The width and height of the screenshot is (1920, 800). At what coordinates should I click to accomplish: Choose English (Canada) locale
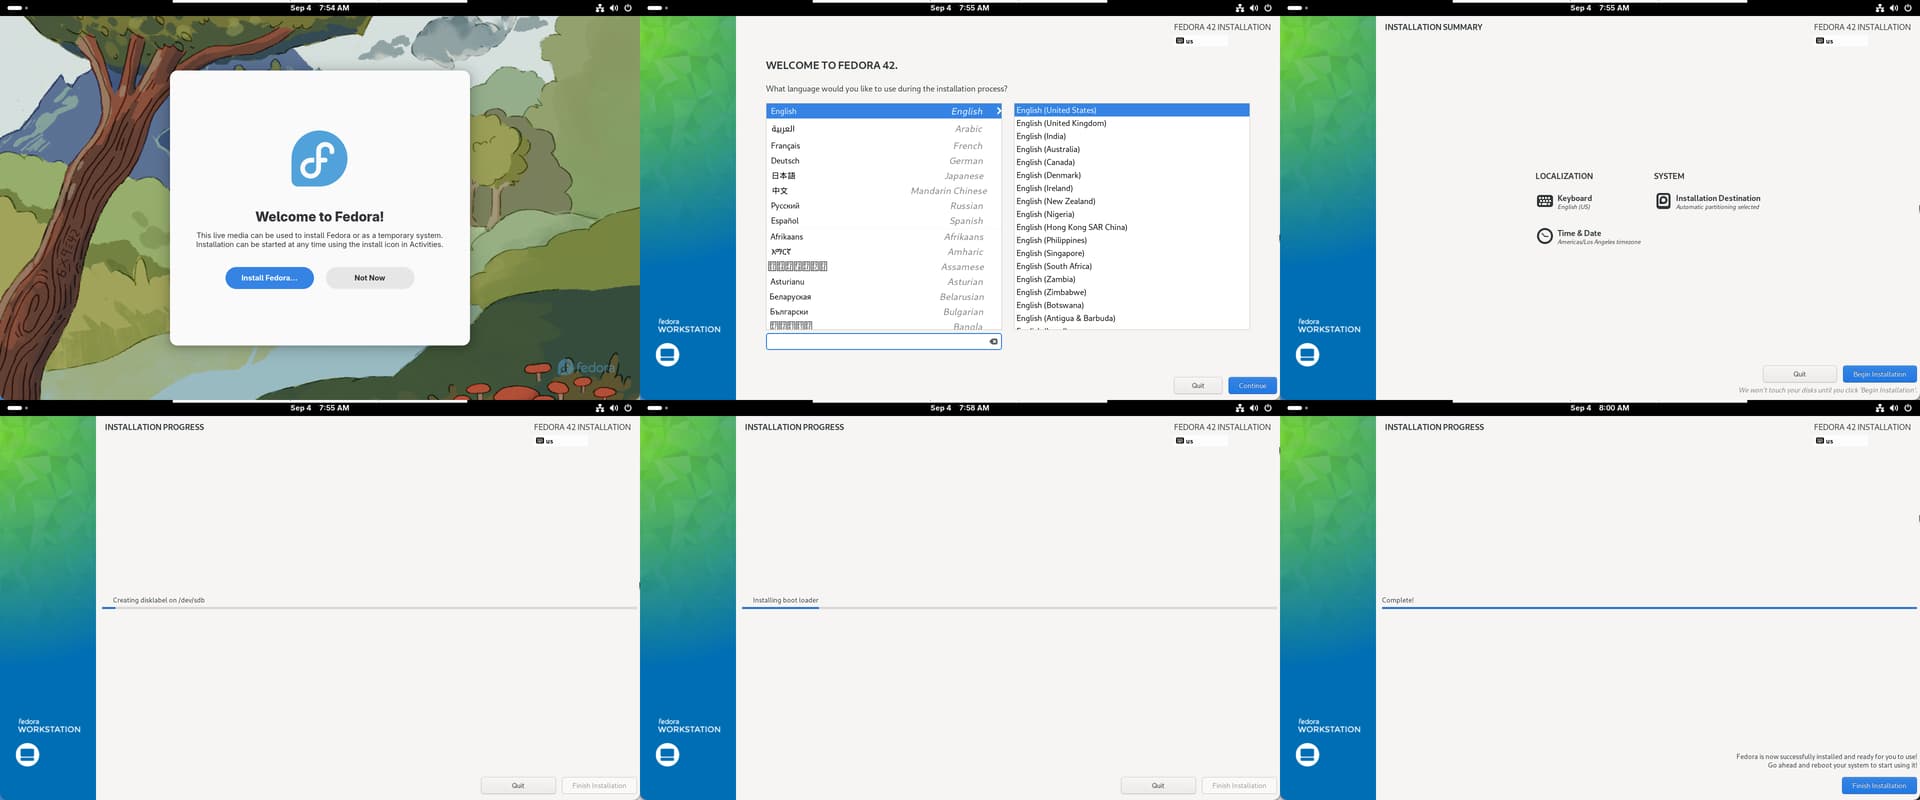click(x=1045, y=162)
